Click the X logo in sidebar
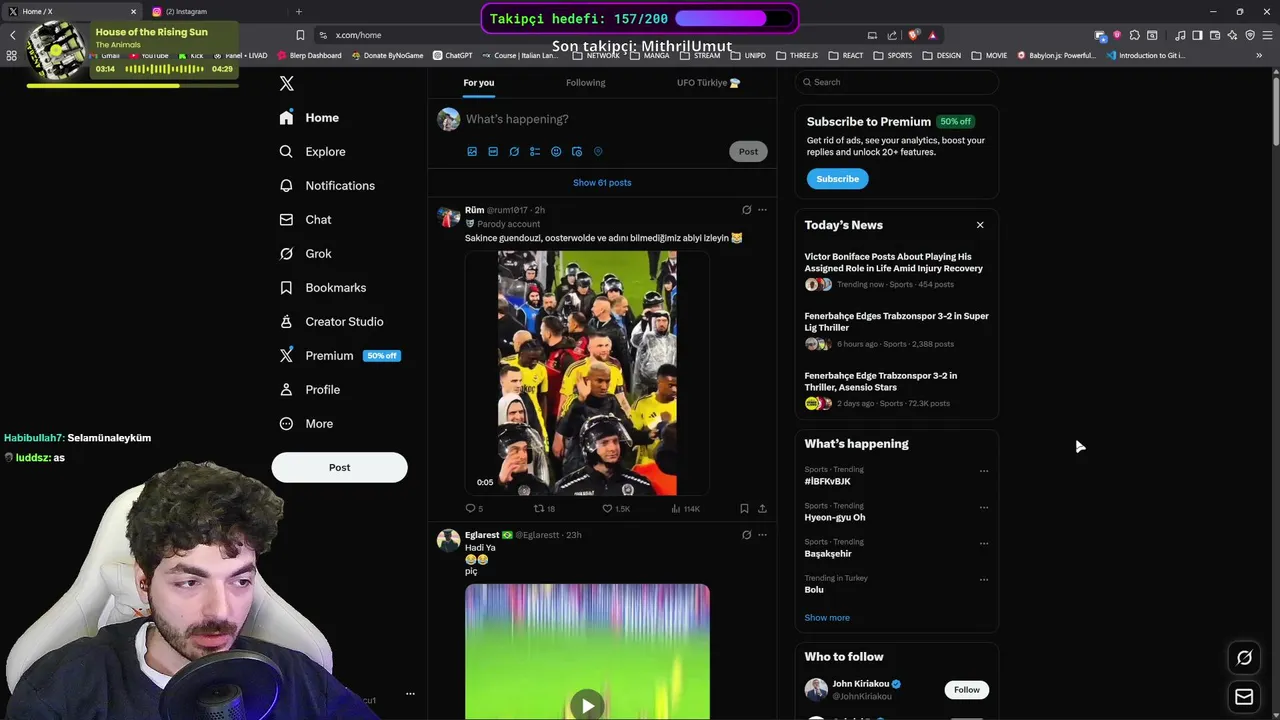Image resolution: width=1280 pixels, height=720 pixels. (x=287, y=84)
